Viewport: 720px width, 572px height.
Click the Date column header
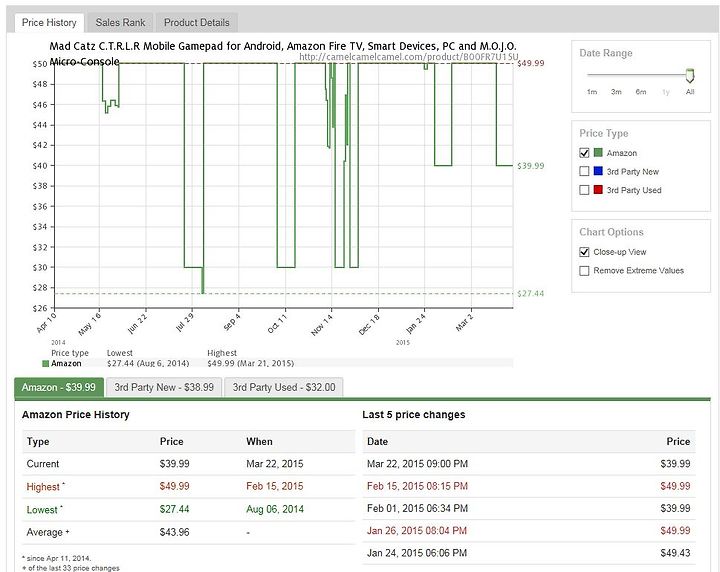pyautogui.click(x=377, y=441)
